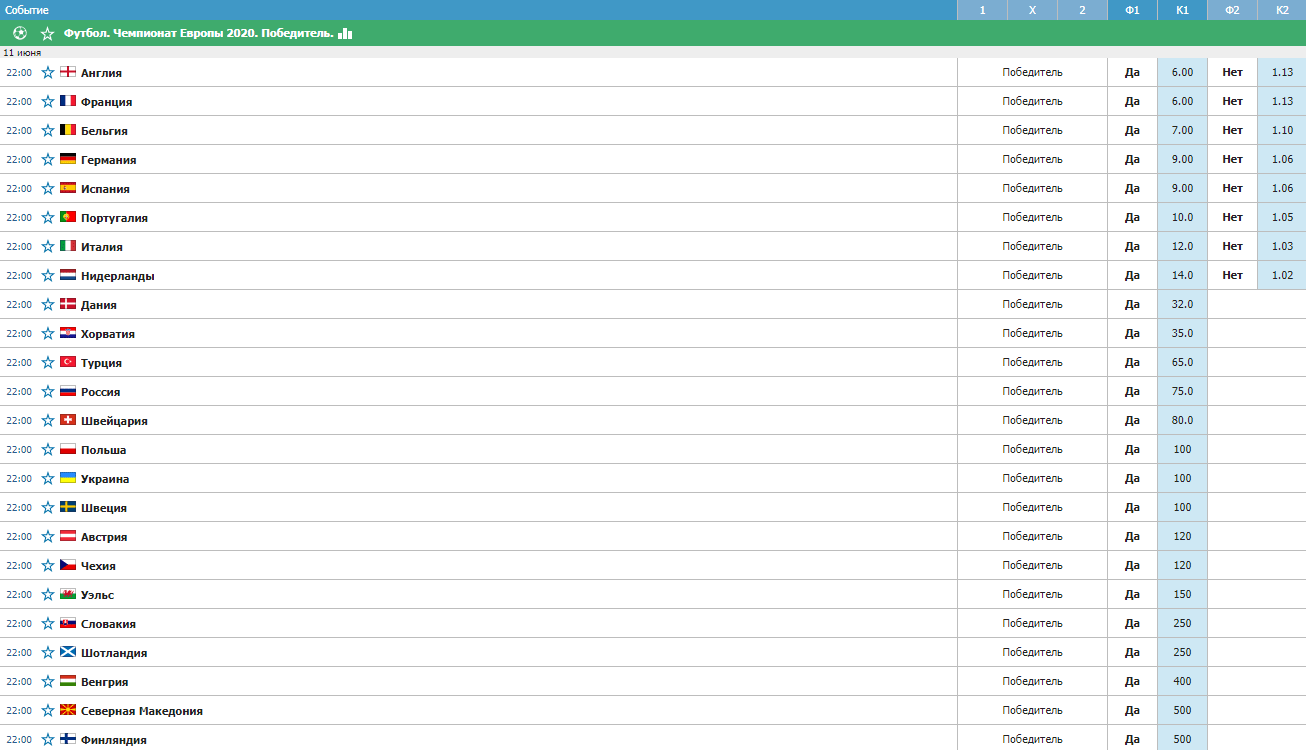Click the Scotland flag icon

tap(68, 652)
